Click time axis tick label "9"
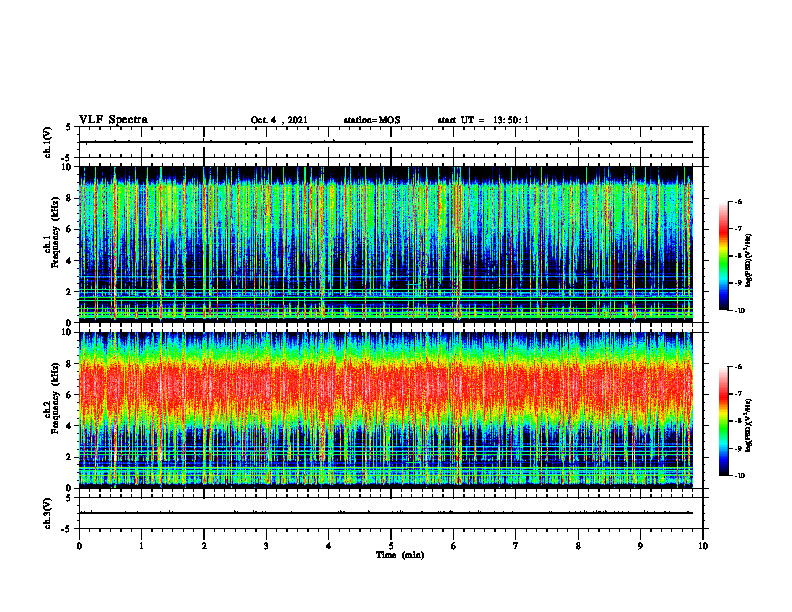792x612 pixels. click(640, 546)
